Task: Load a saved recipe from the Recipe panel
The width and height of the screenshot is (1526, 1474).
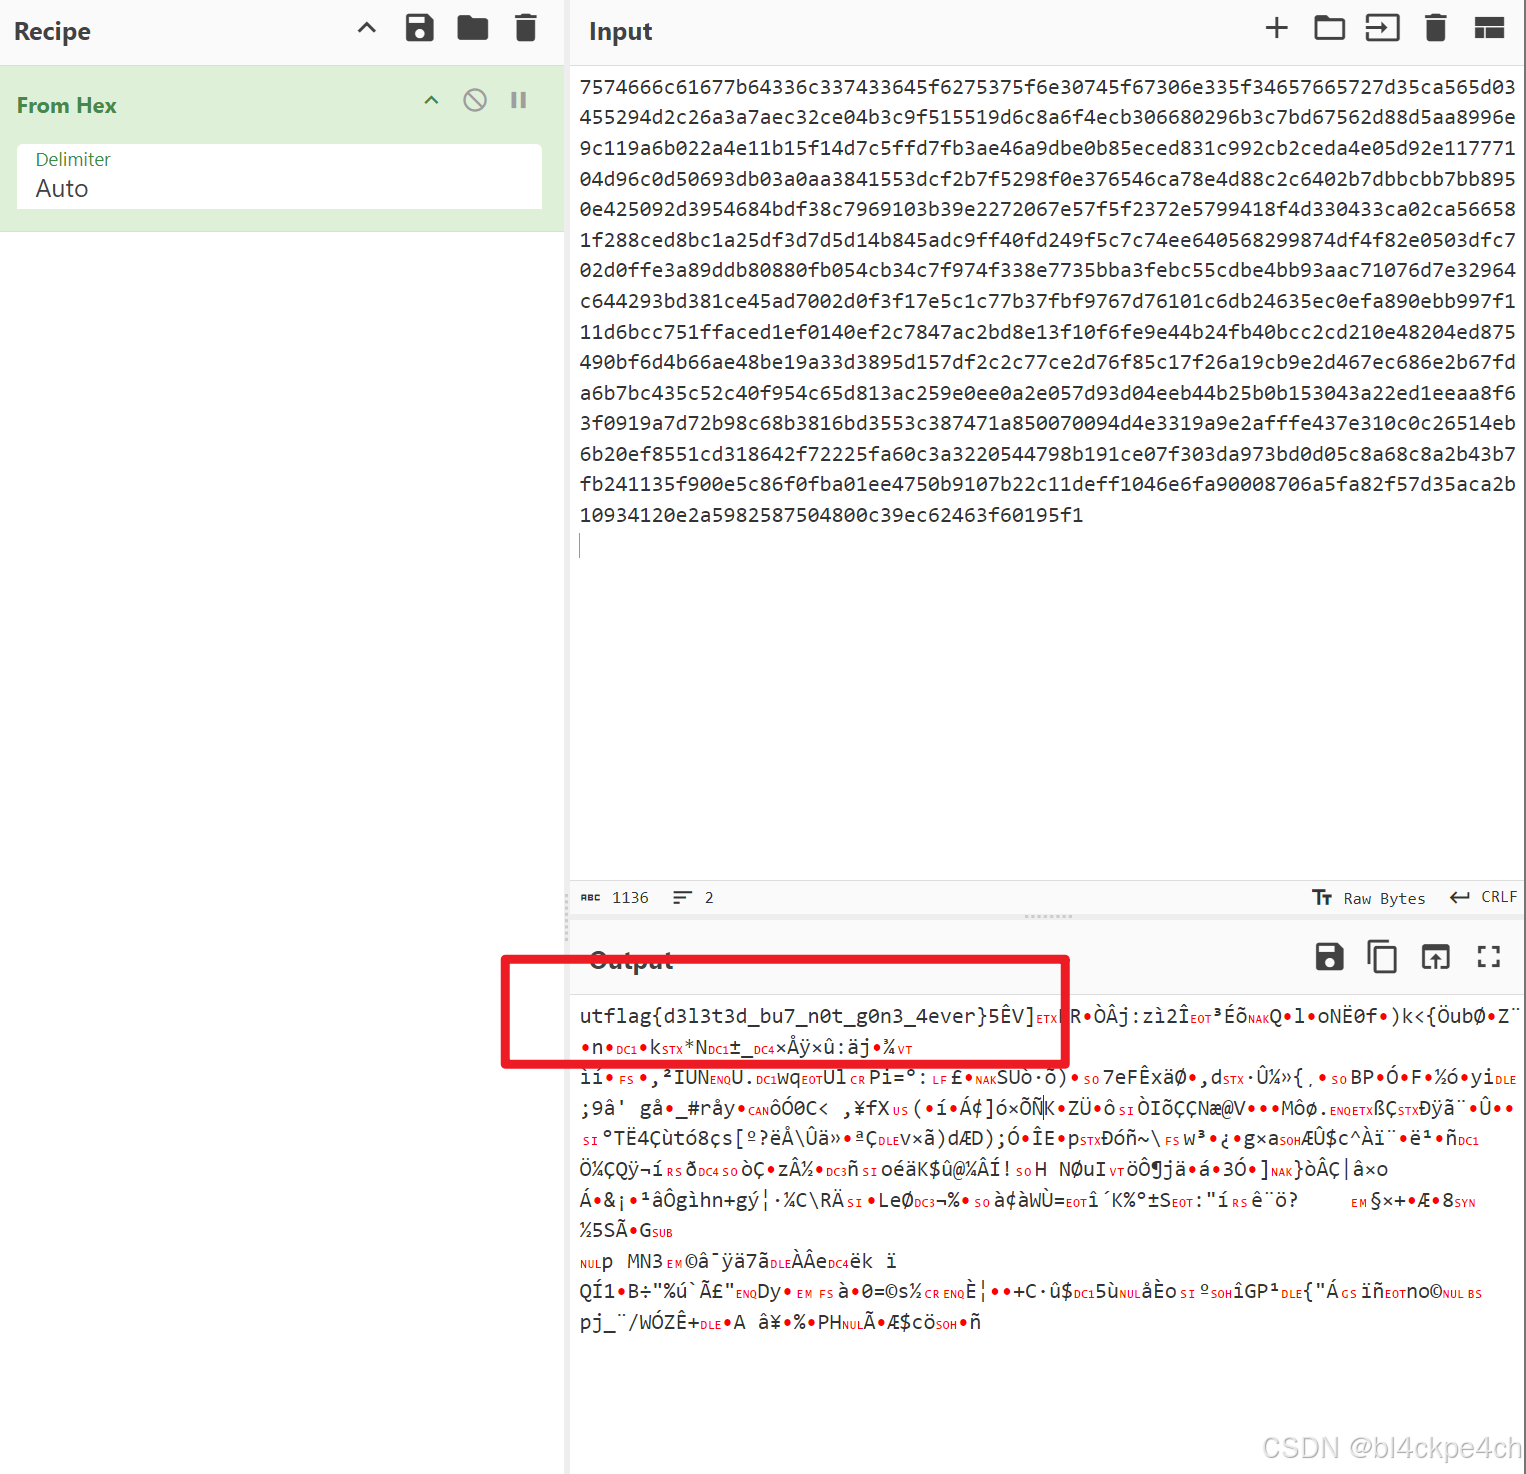Action: pos(472,27)
